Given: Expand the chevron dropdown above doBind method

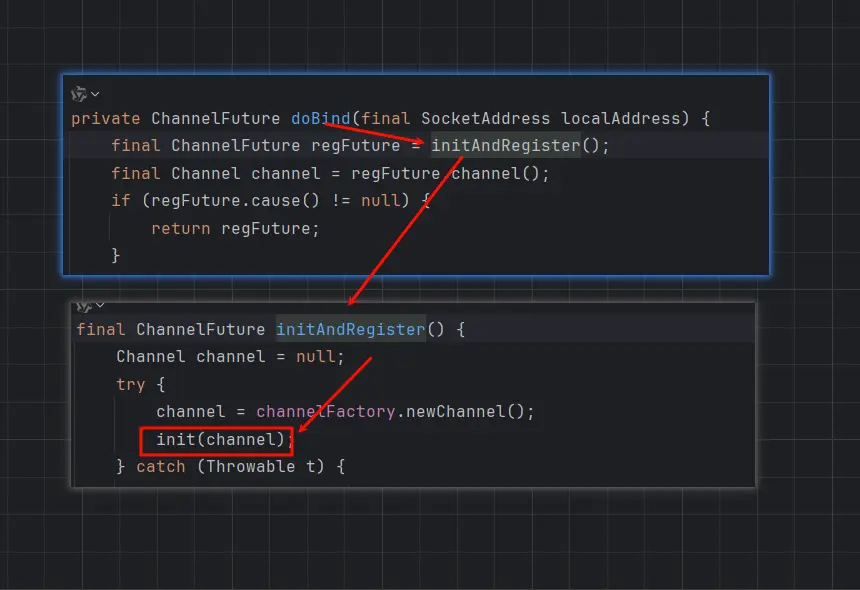Looking at the screenshot, I should (x=95, y=94).
